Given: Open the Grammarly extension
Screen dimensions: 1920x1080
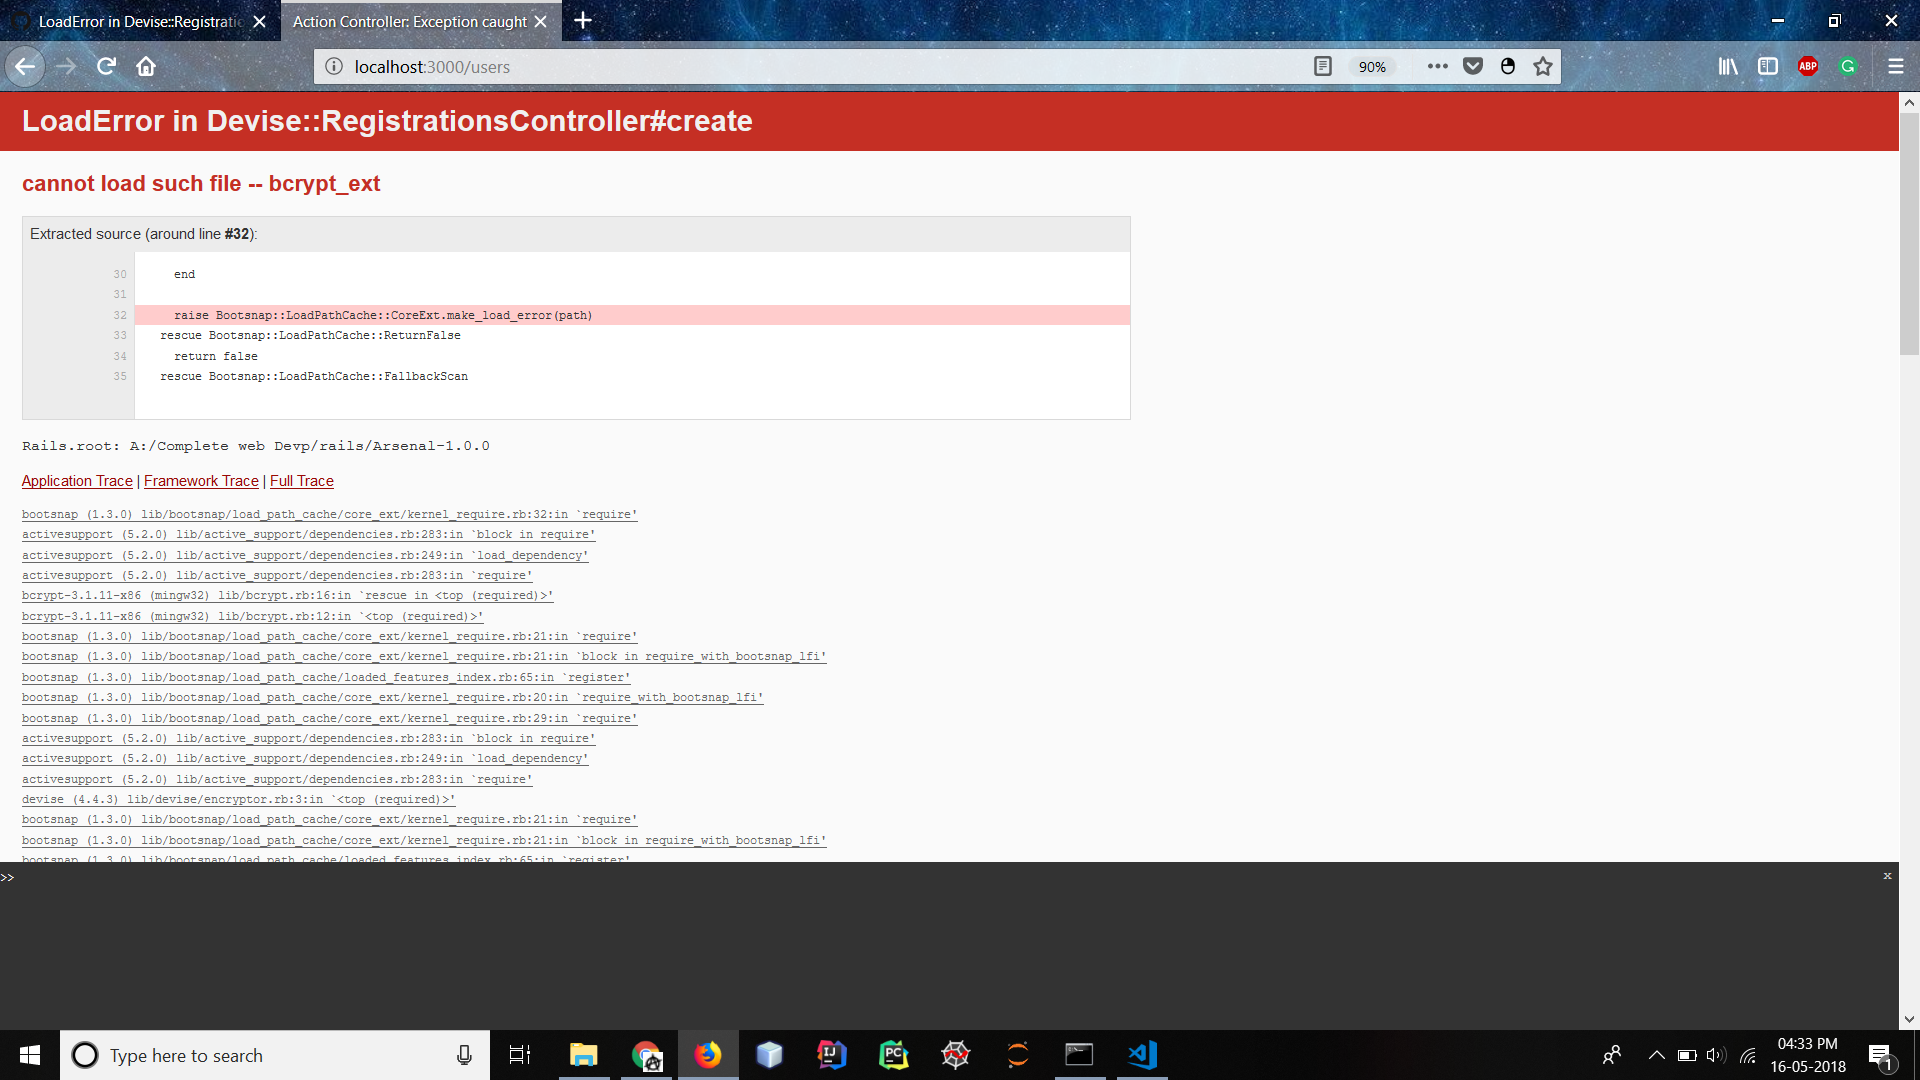Looking at the screenshot, I should click(x=1848, y=66).
